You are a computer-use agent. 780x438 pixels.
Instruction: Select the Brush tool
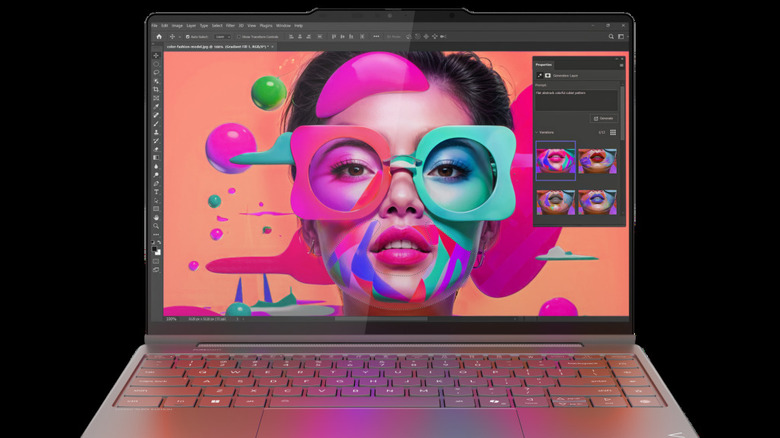(x=156, y=123)
